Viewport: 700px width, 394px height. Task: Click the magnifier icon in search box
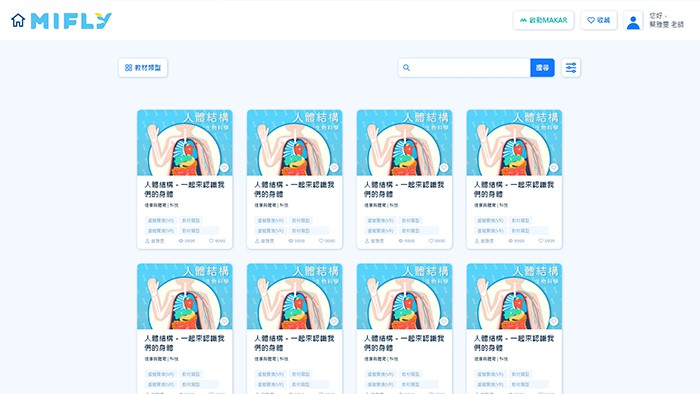pos(406,68)
